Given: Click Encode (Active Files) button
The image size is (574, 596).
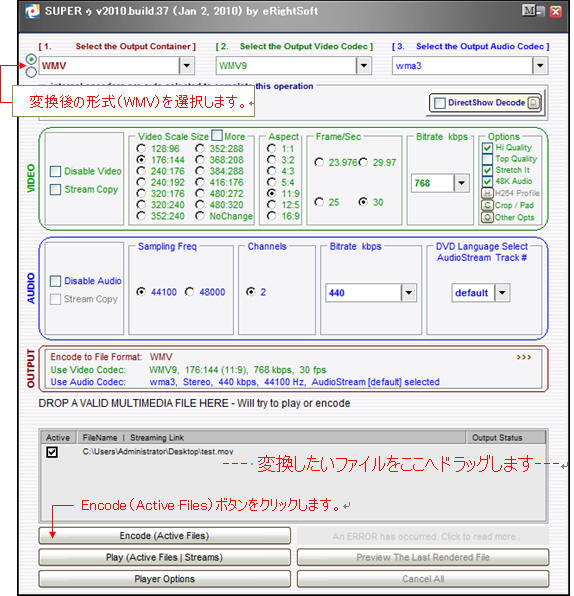Looking at the screenshot, I should (x=165, y=536).
